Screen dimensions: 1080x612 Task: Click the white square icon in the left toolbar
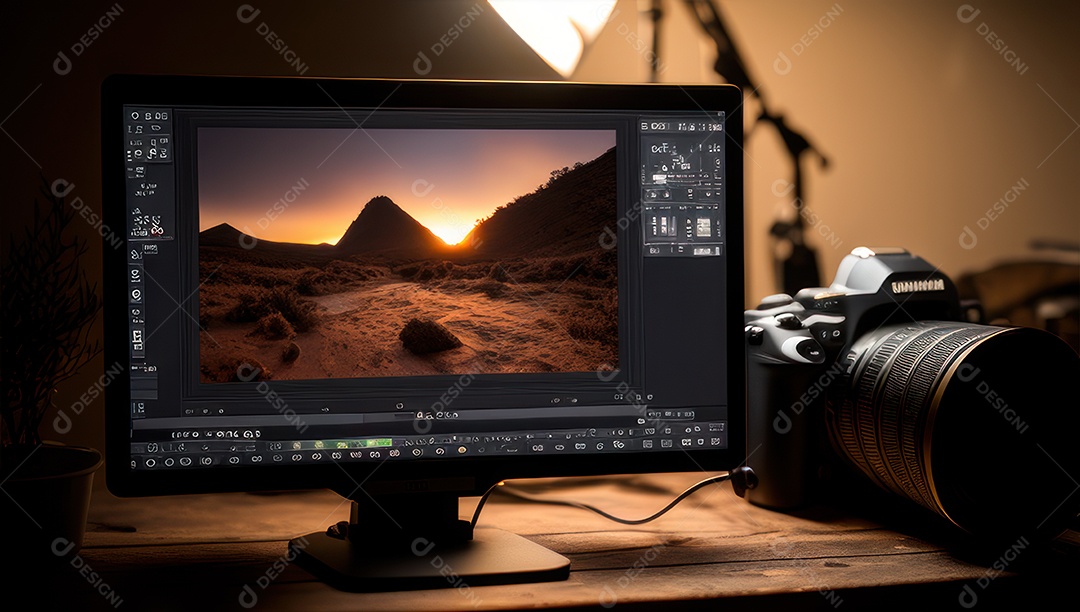point(137,337)
